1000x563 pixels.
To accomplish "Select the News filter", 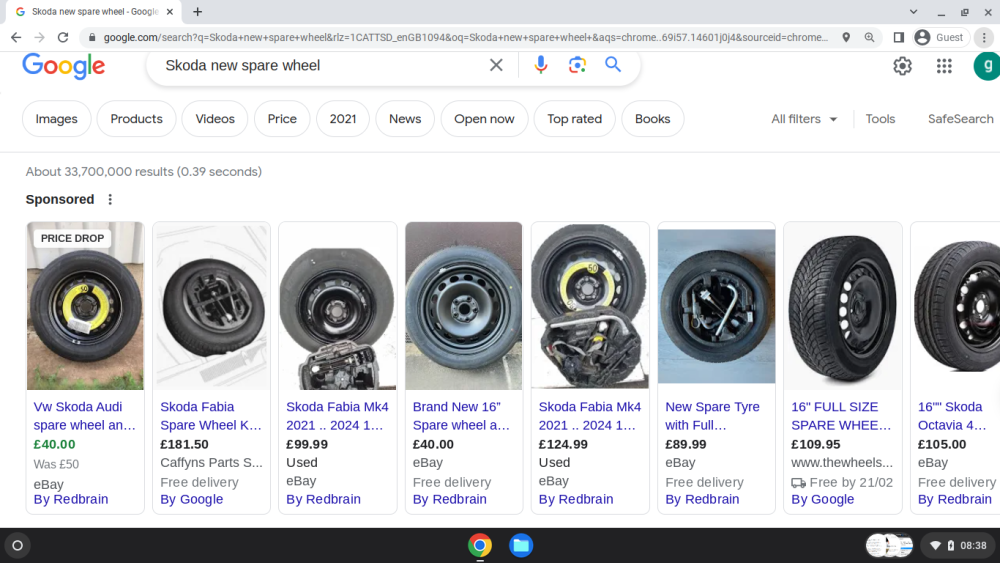I will pyautogui.click(x=405, y=119).
